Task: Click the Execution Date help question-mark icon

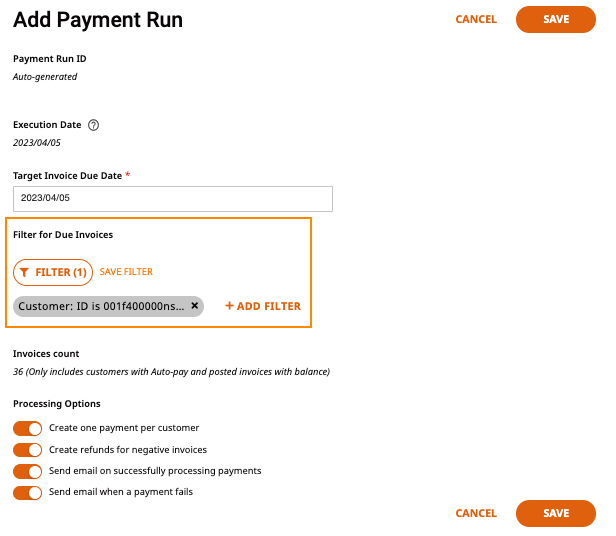Action: (x=93, y=125)
